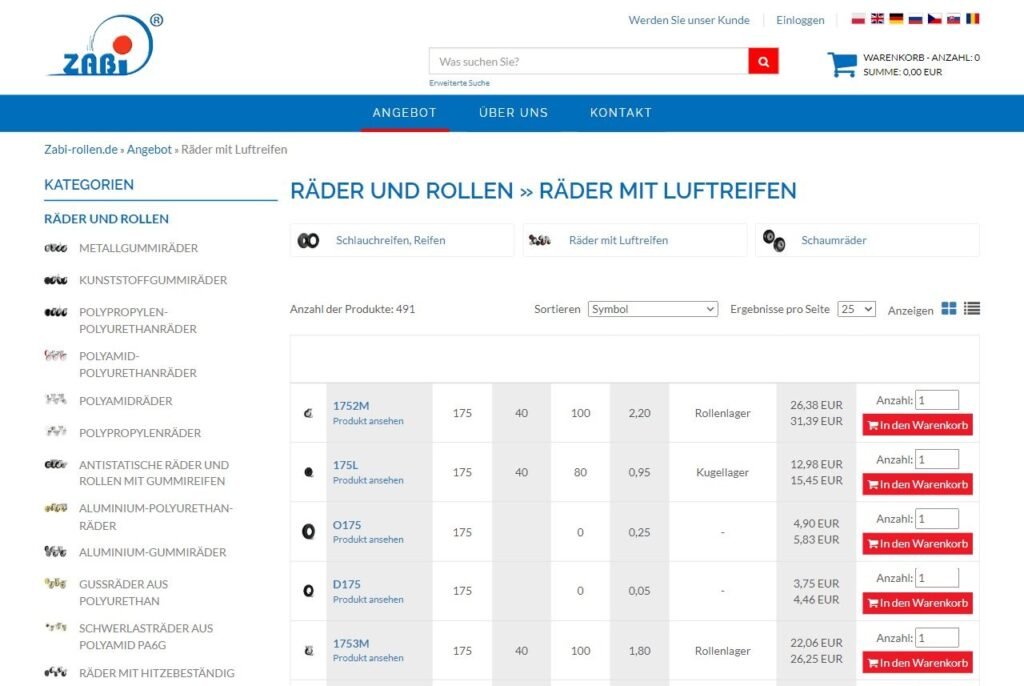Open SCHWERLASTRÄDER AUS POLYAMID PA6G category

146,636
